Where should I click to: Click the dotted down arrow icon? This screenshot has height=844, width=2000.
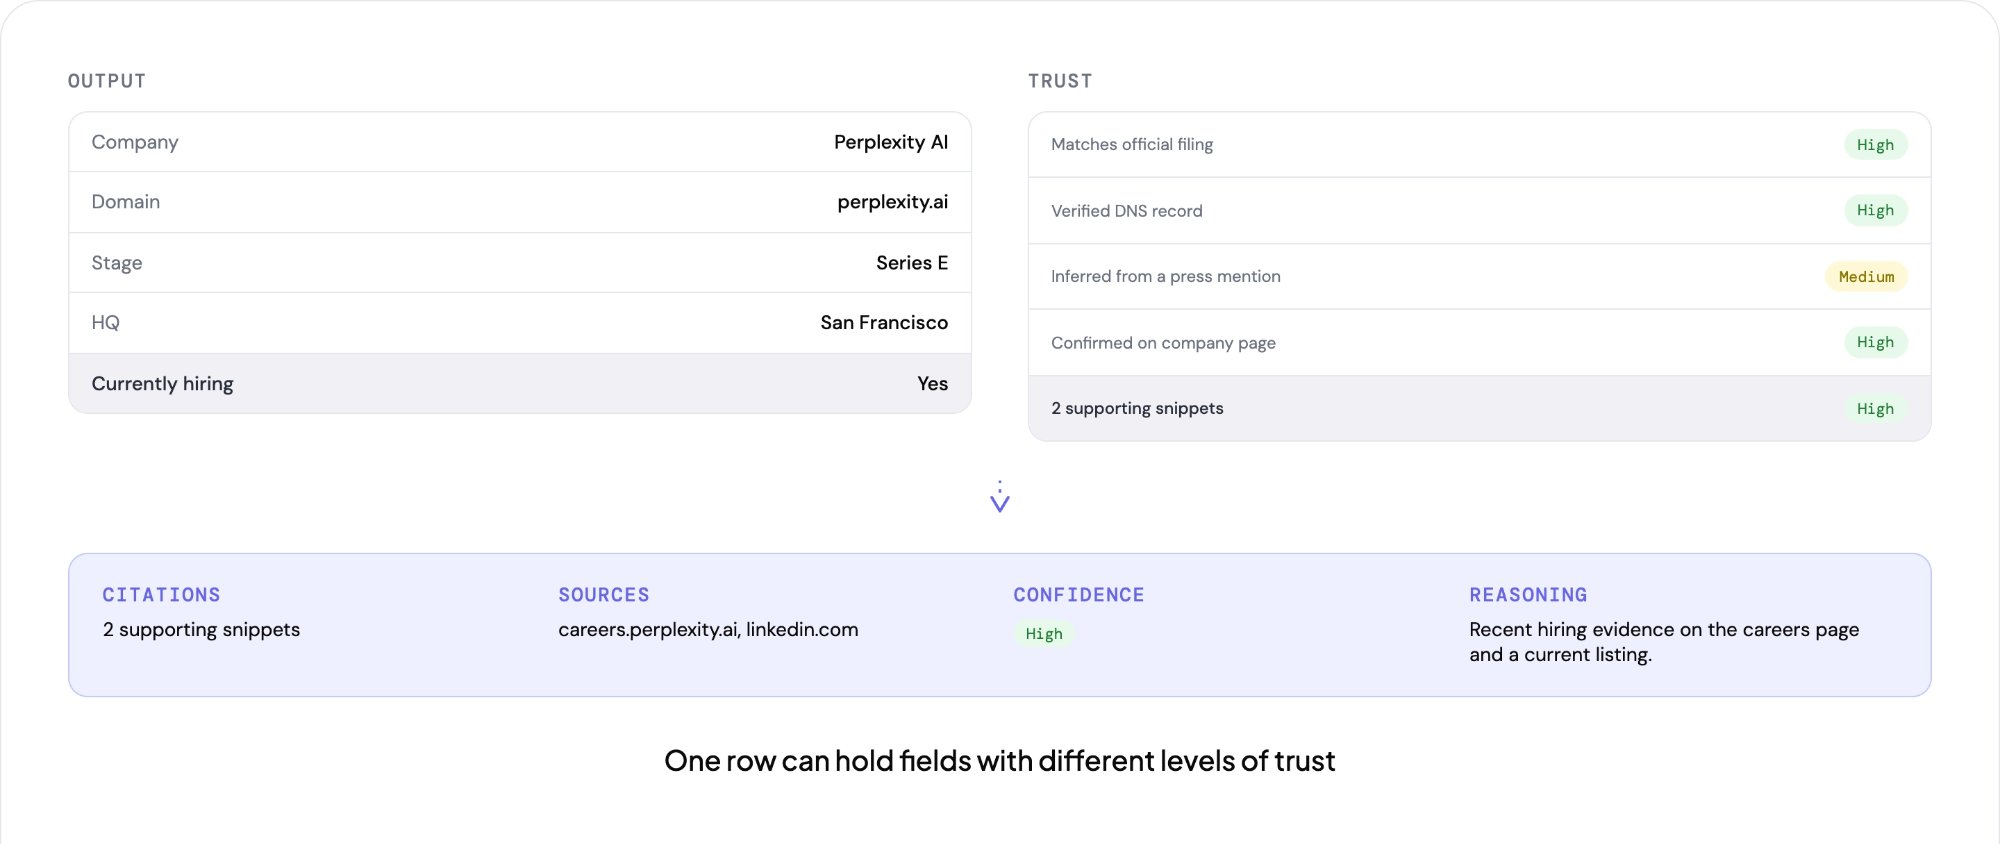pyautogui.click(x=999, y=497)
